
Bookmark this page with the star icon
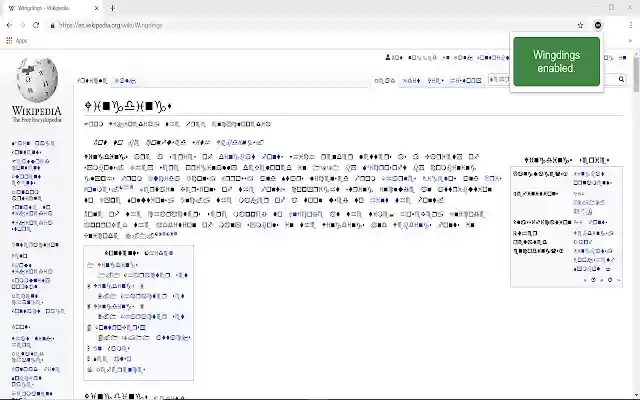coord(580,25)
